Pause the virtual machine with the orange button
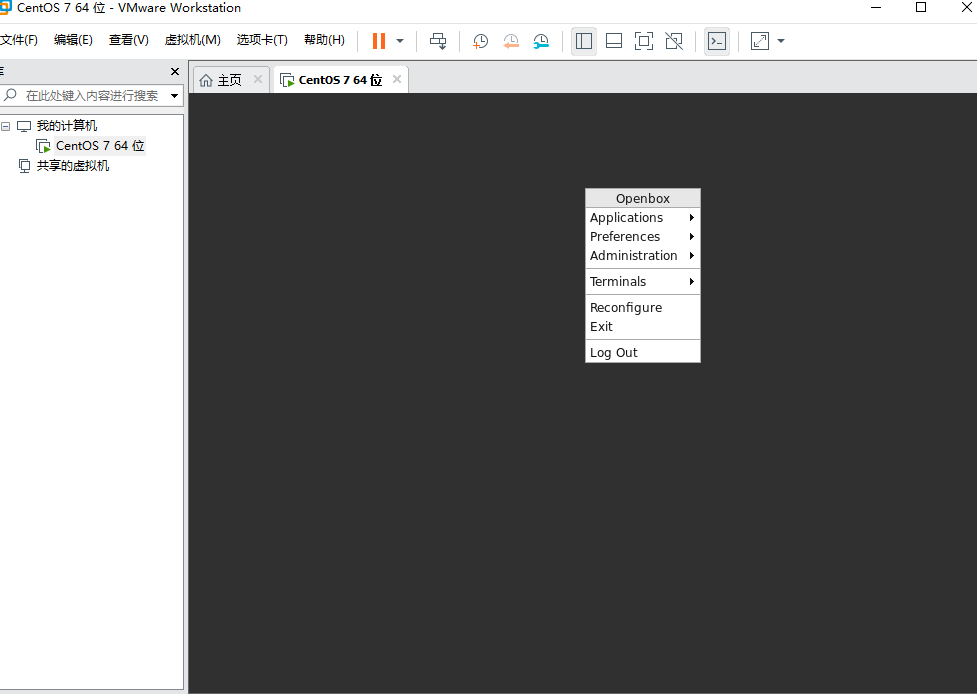Viewport: 977px width, 694px height. pyautogui.click(x=379, y=41)
